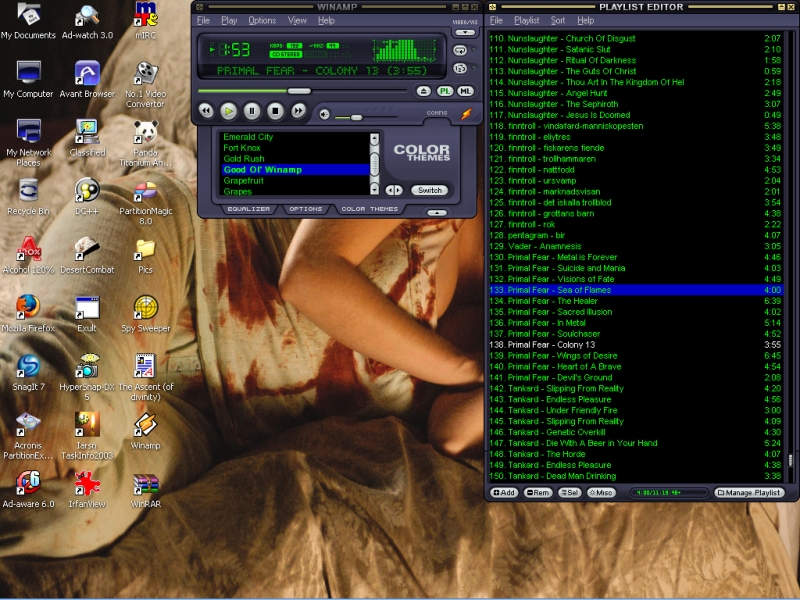Pause the current track
The height and width of the screenshot is (600, 800).
point(252,111)
